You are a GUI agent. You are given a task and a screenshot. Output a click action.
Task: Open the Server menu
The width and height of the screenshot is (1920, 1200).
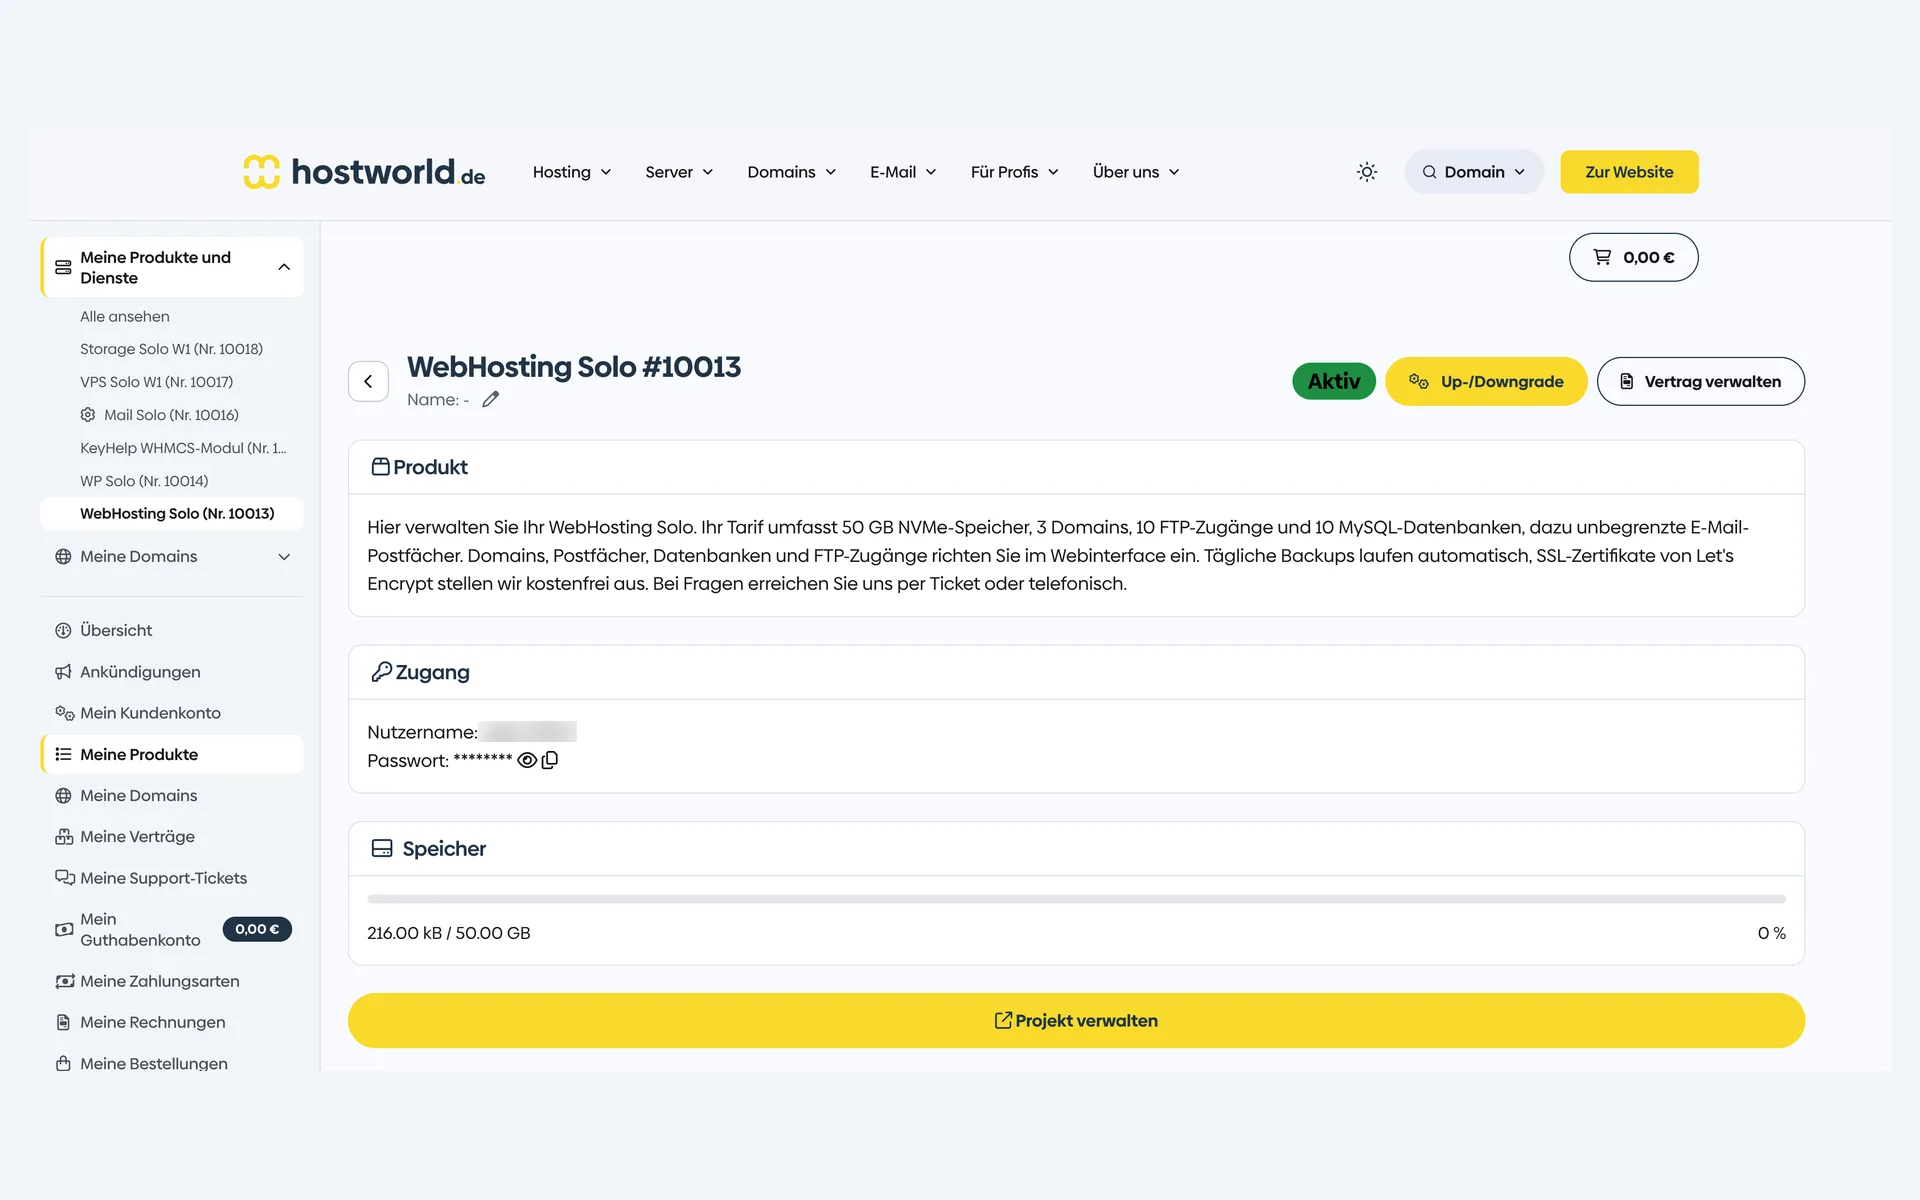(x=679, y=172)
